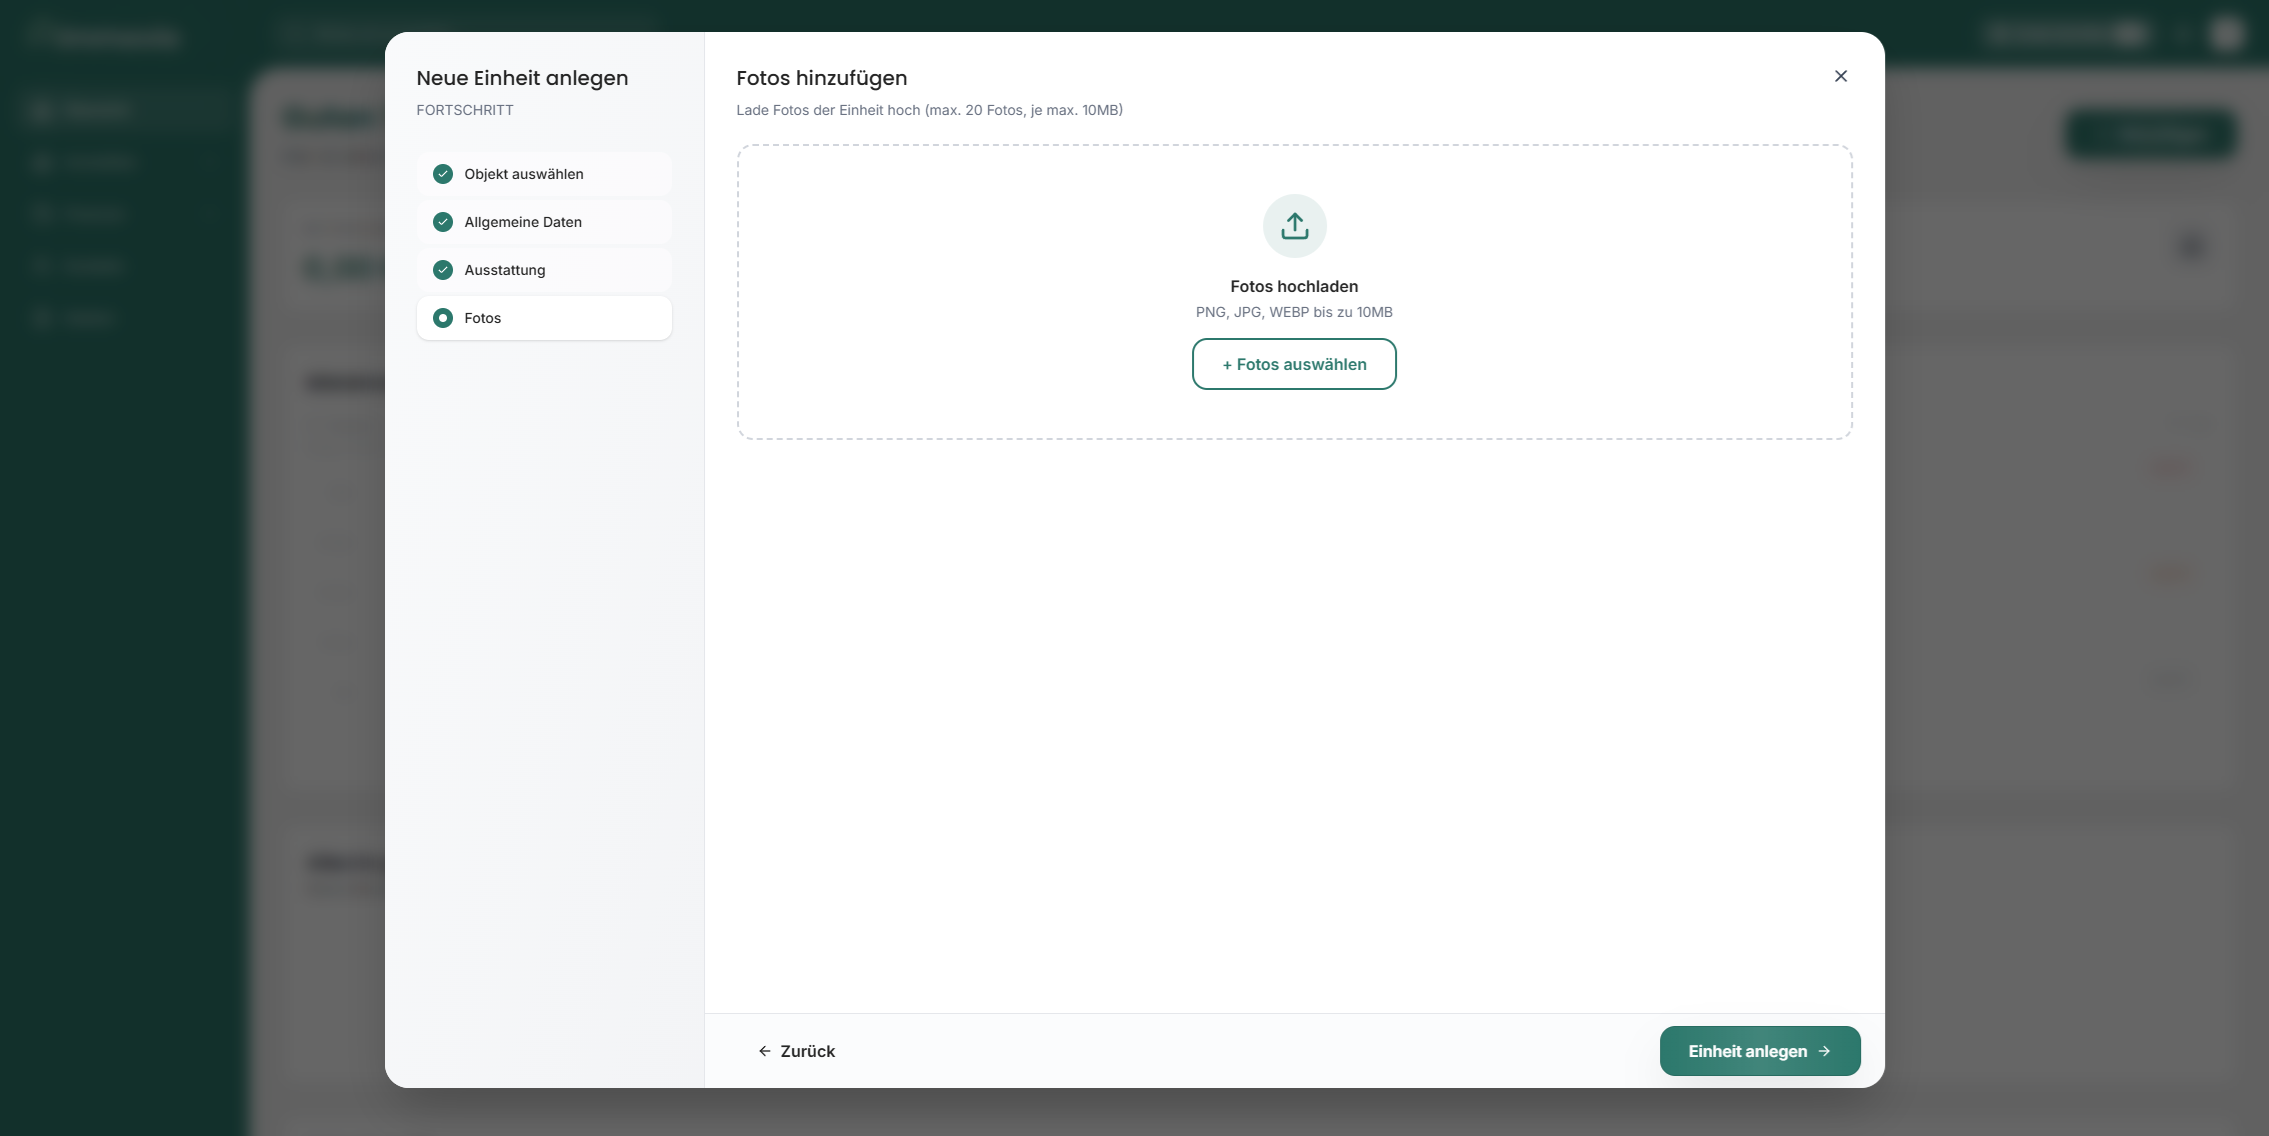Click the upload arrow icon

(1294, 226)
